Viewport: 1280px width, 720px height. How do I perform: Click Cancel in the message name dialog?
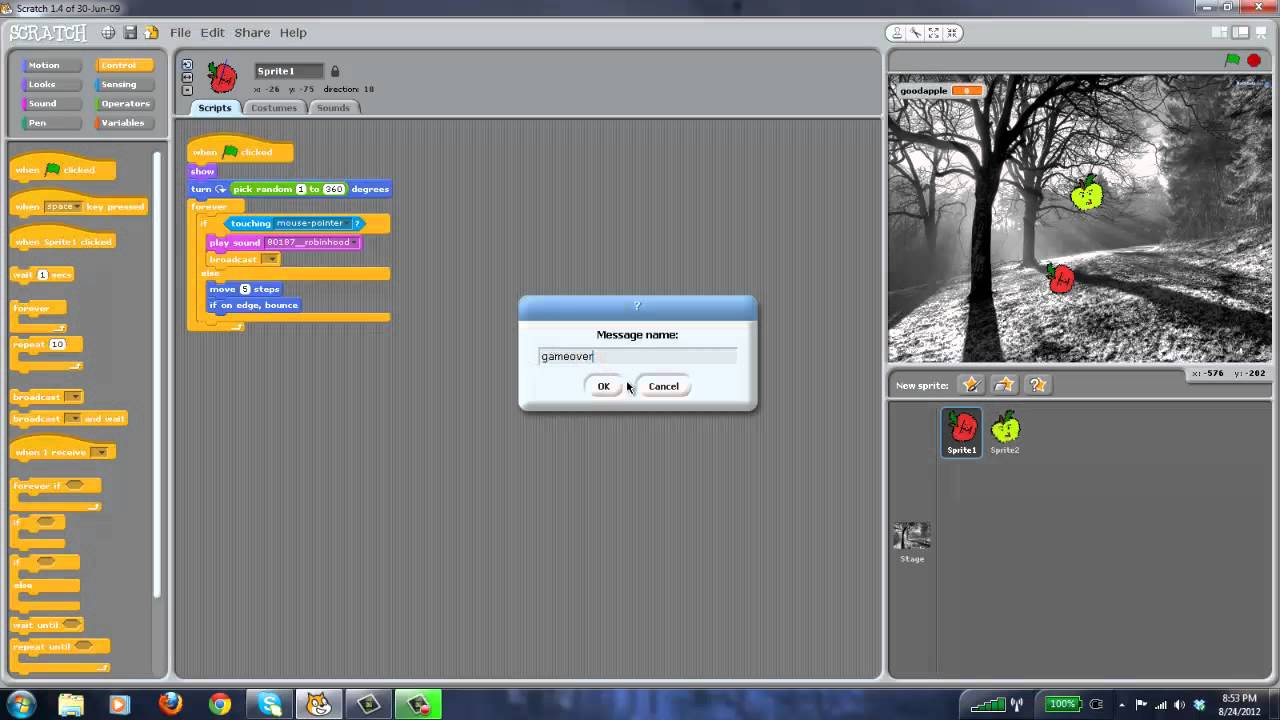(663, 386)
